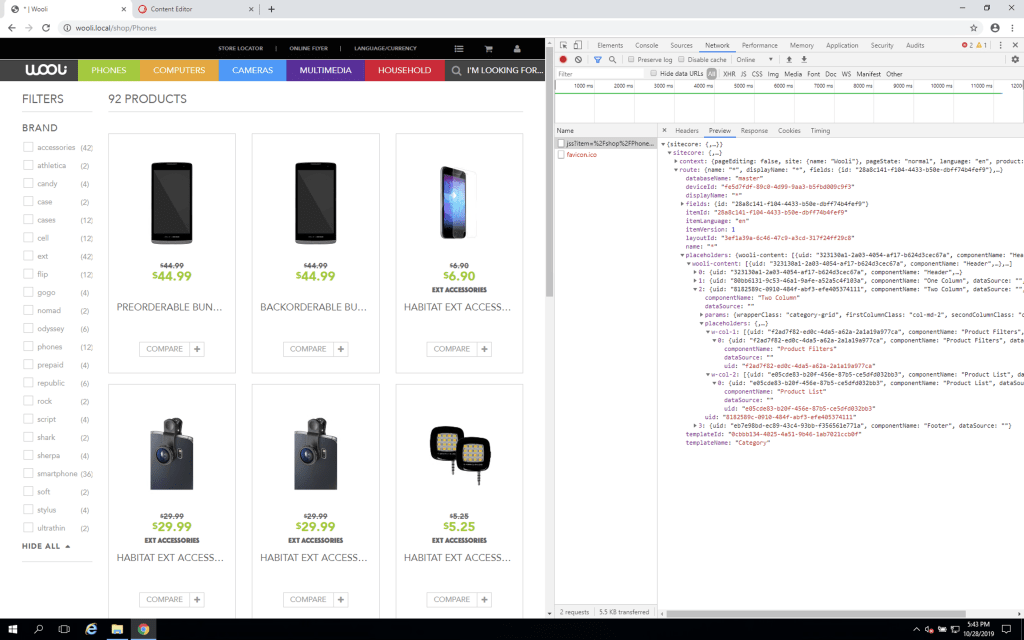Select the favicon.ico request row
Viewport: 1024px width, 640px height.
pos(583,153)
